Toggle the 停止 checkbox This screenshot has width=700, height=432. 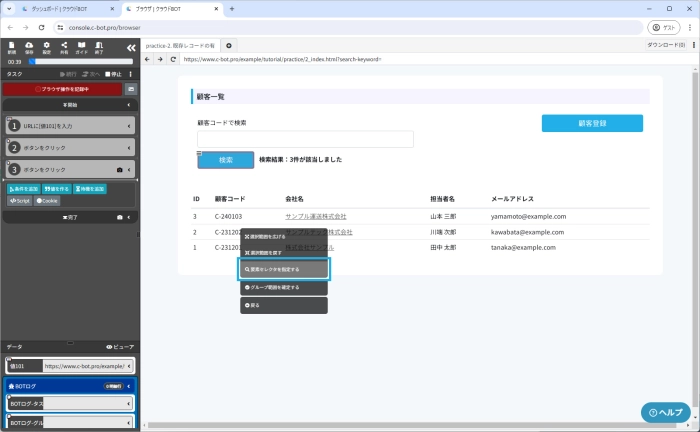click(x=107, y=73)
